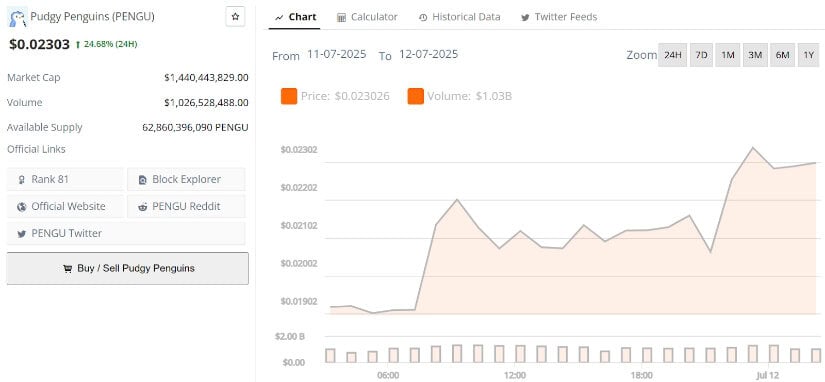Open the Twitter Feeds tab
Viewport: 825px width, 382px height.
click(x=559, y=17)
